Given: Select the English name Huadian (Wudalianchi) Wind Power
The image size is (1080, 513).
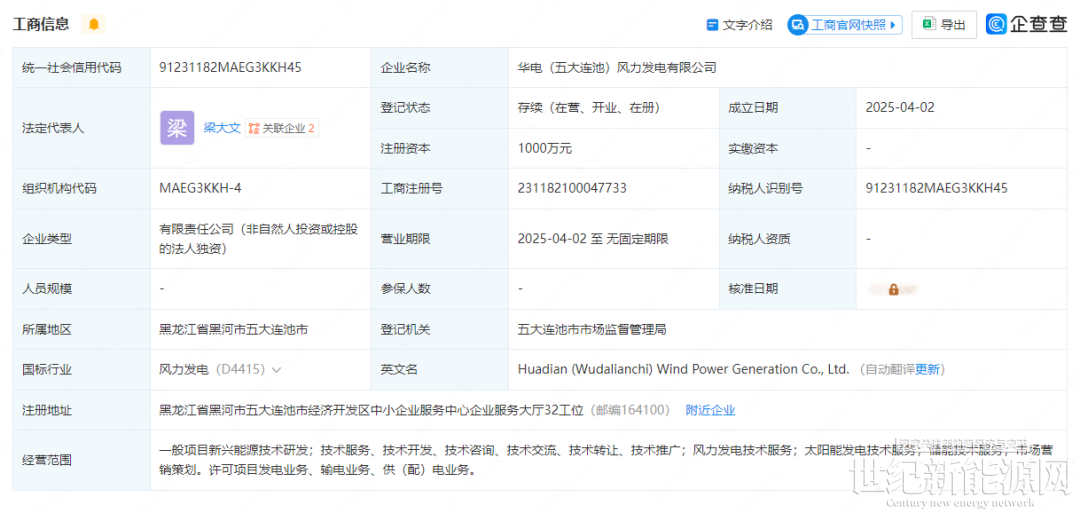Looking at the screenshot, I should pyautogui.click(x=683, y=370).
